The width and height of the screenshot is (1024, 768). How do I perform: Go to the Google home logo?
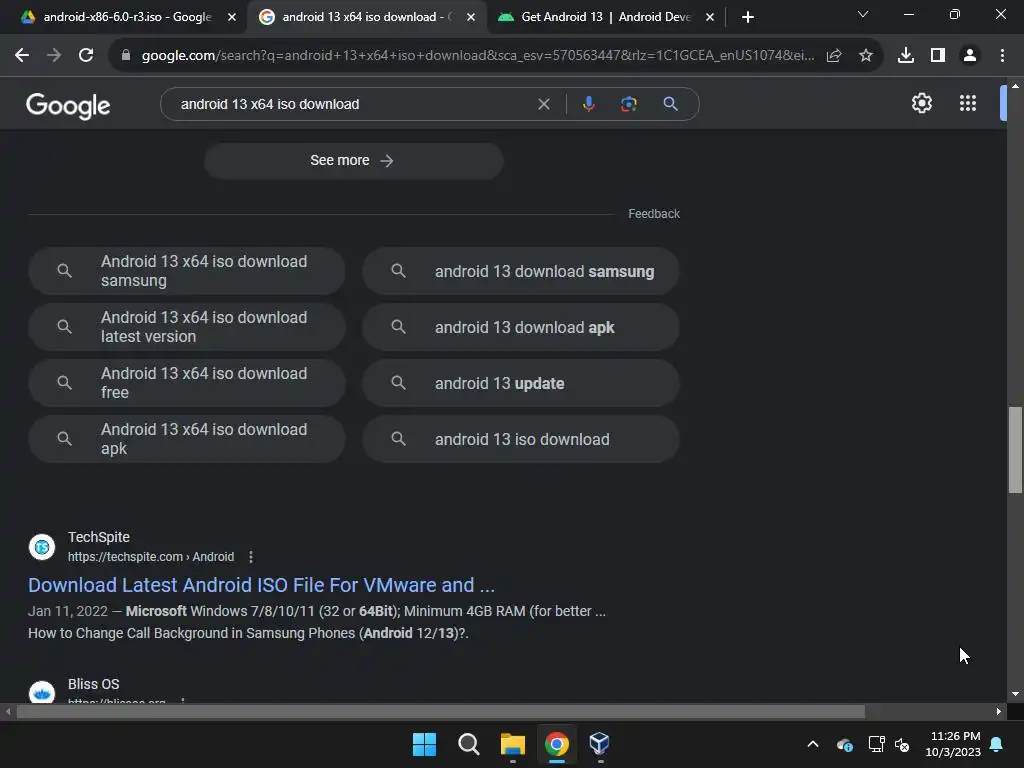(x=68, y=105)
